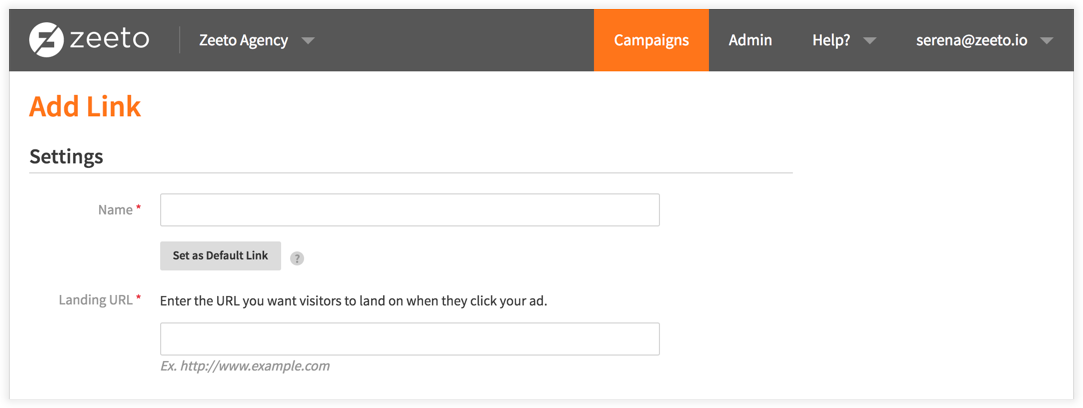Focus the Name text field
Screen dimensions: 1083x408
coord(409,210)
